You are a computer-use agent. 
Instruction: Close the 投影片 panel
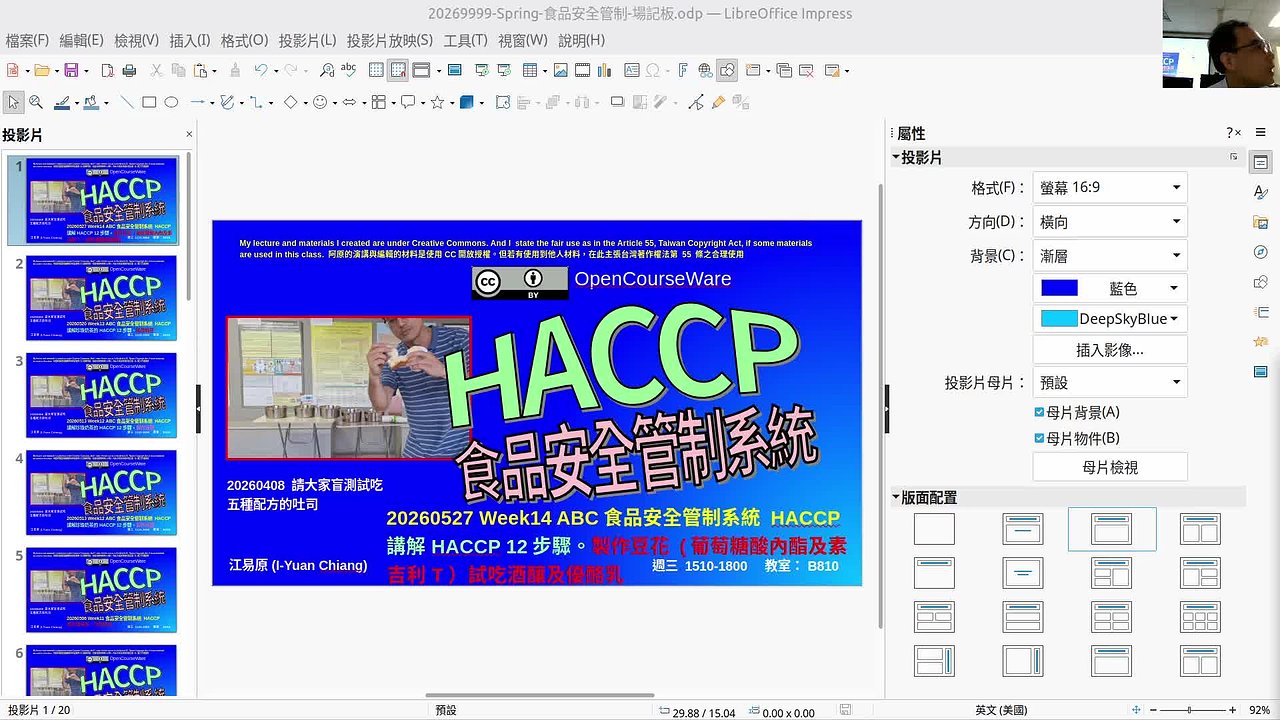(x=189, y=134)
